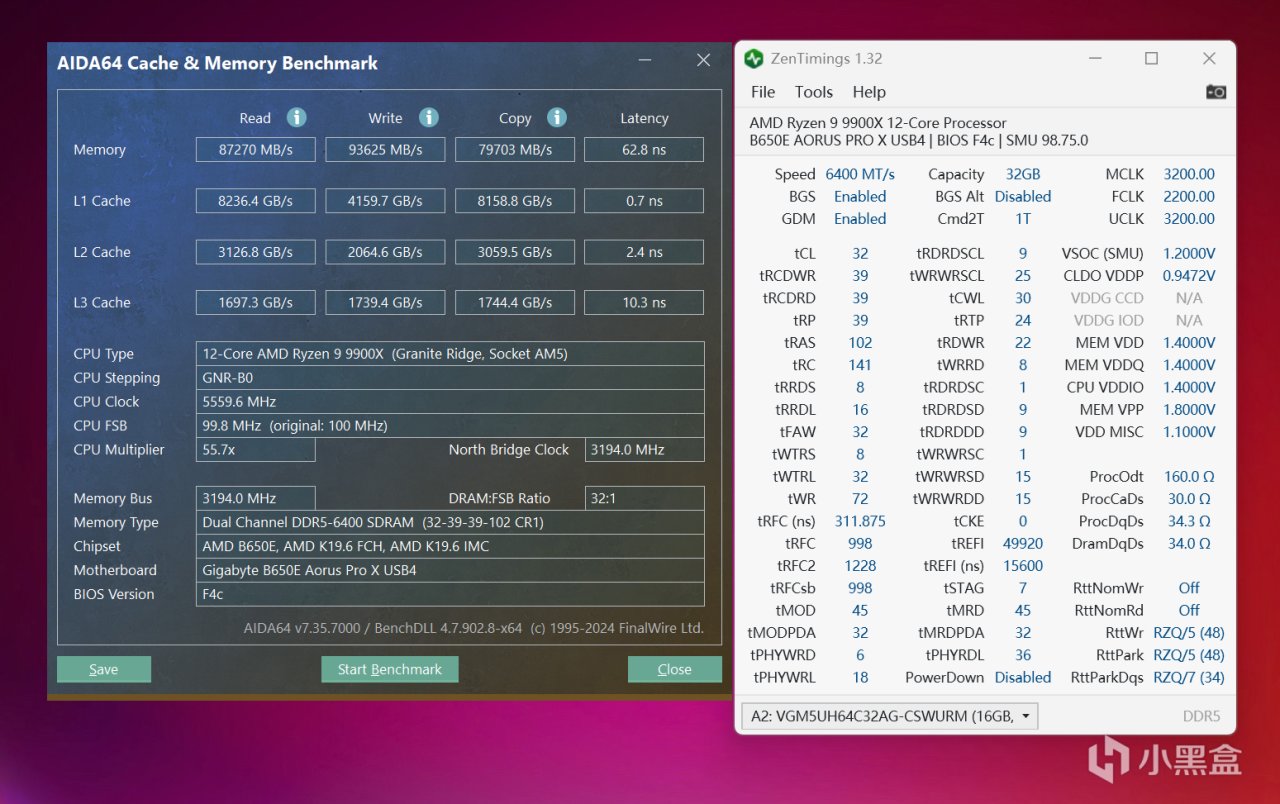This screenshot has height=804, width=1280.
Task: Click the L3 Cache Latency value 10.3 ns
Action: pos(644,302)
